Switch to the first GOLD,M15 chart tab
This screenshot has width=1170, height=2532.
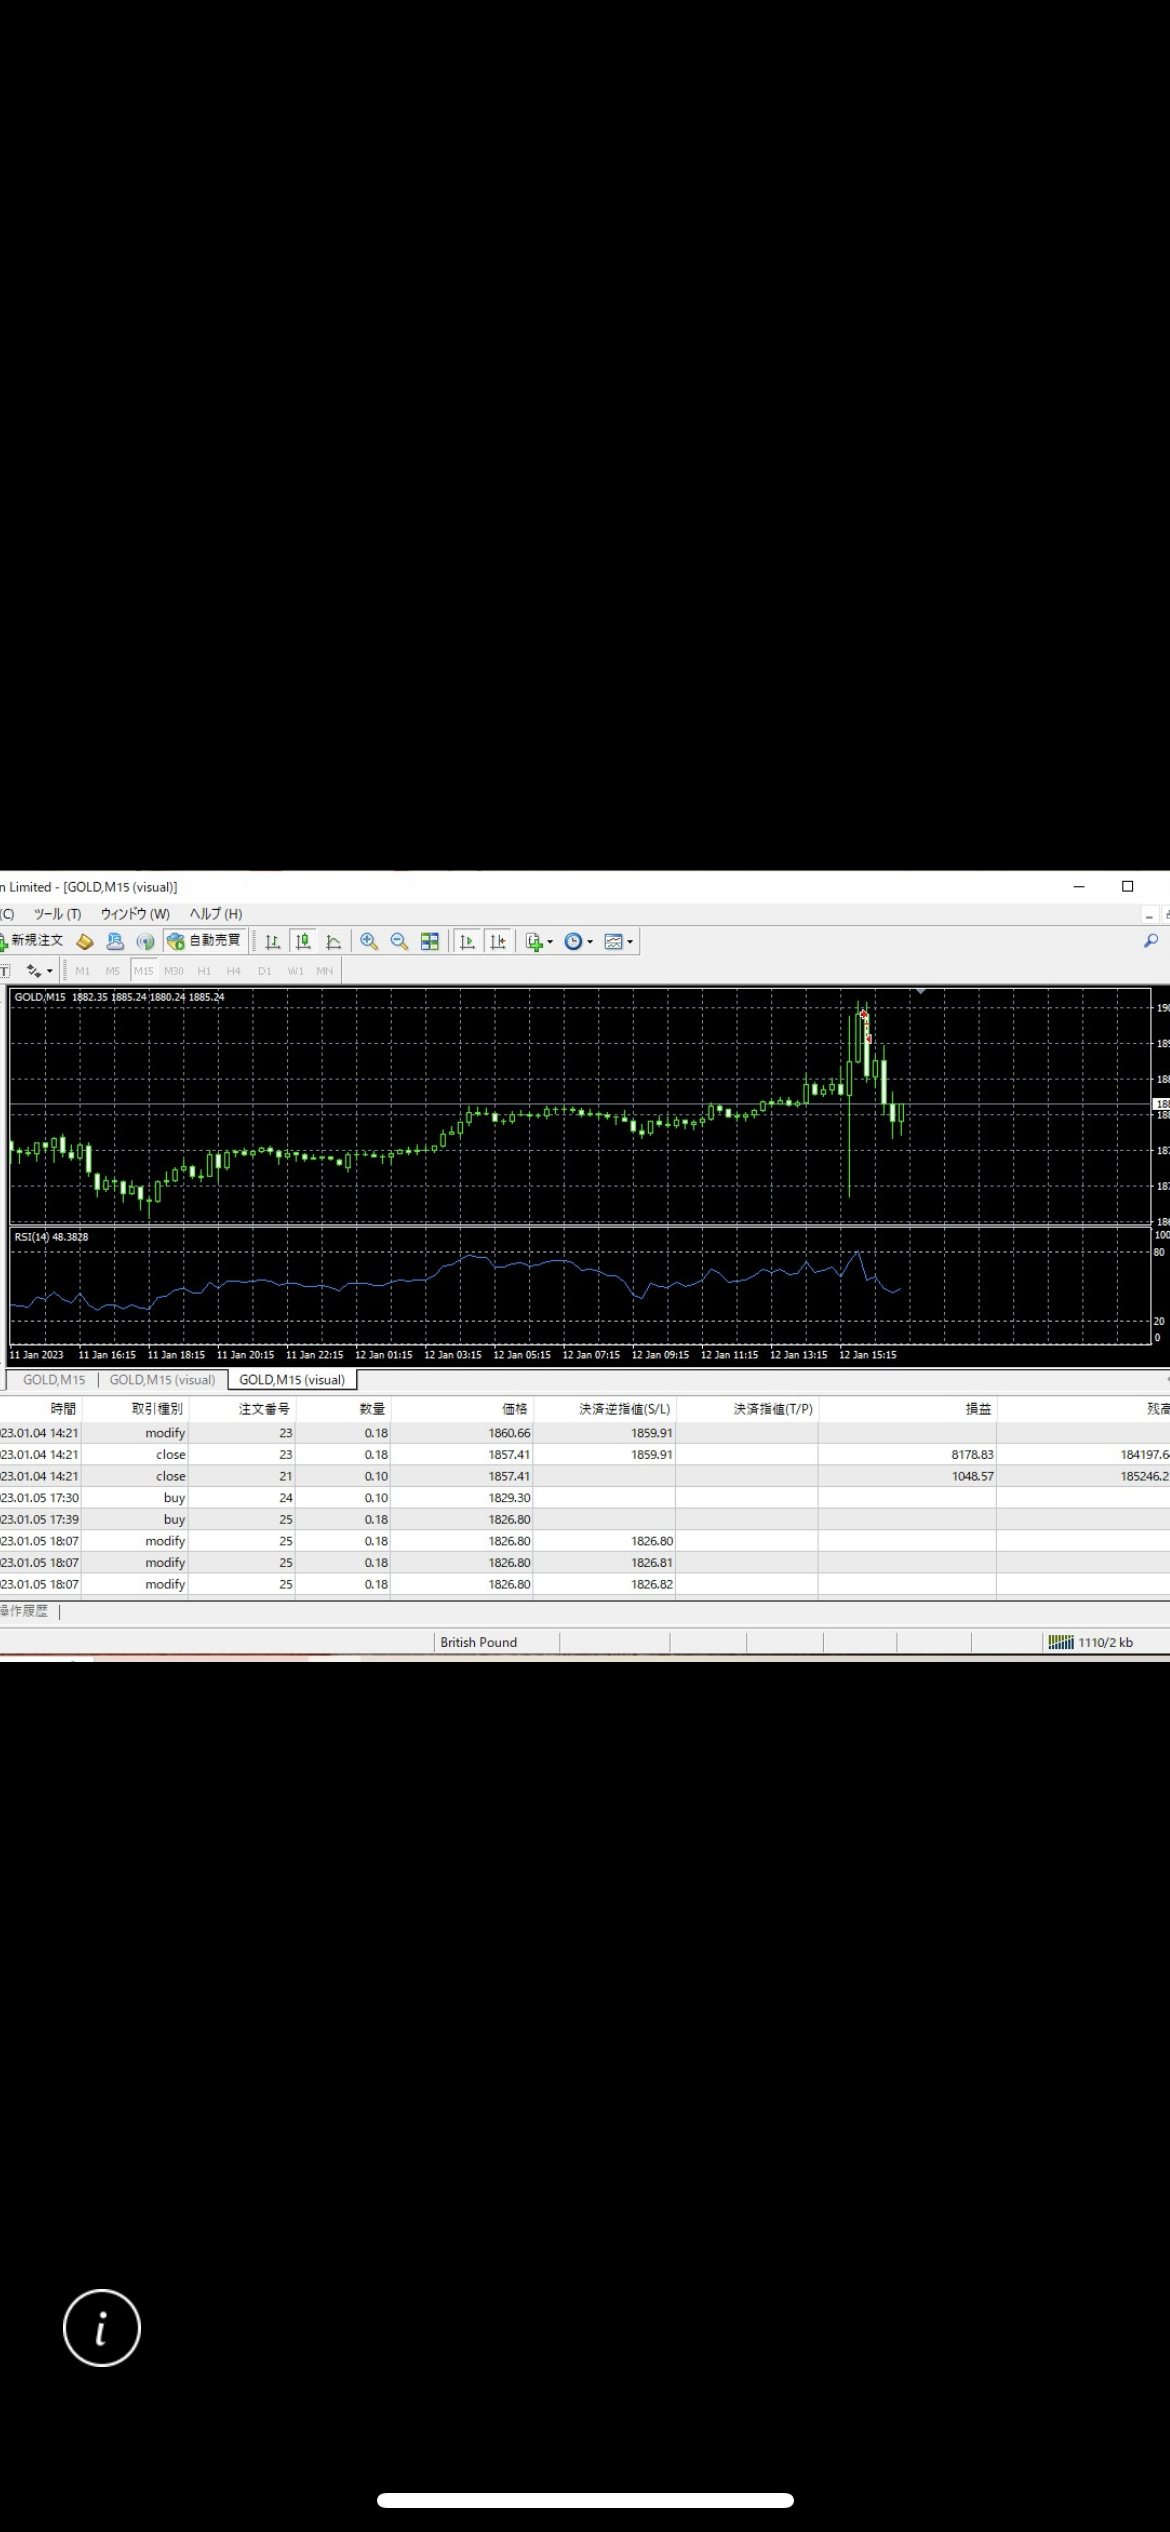point(54,1380)
